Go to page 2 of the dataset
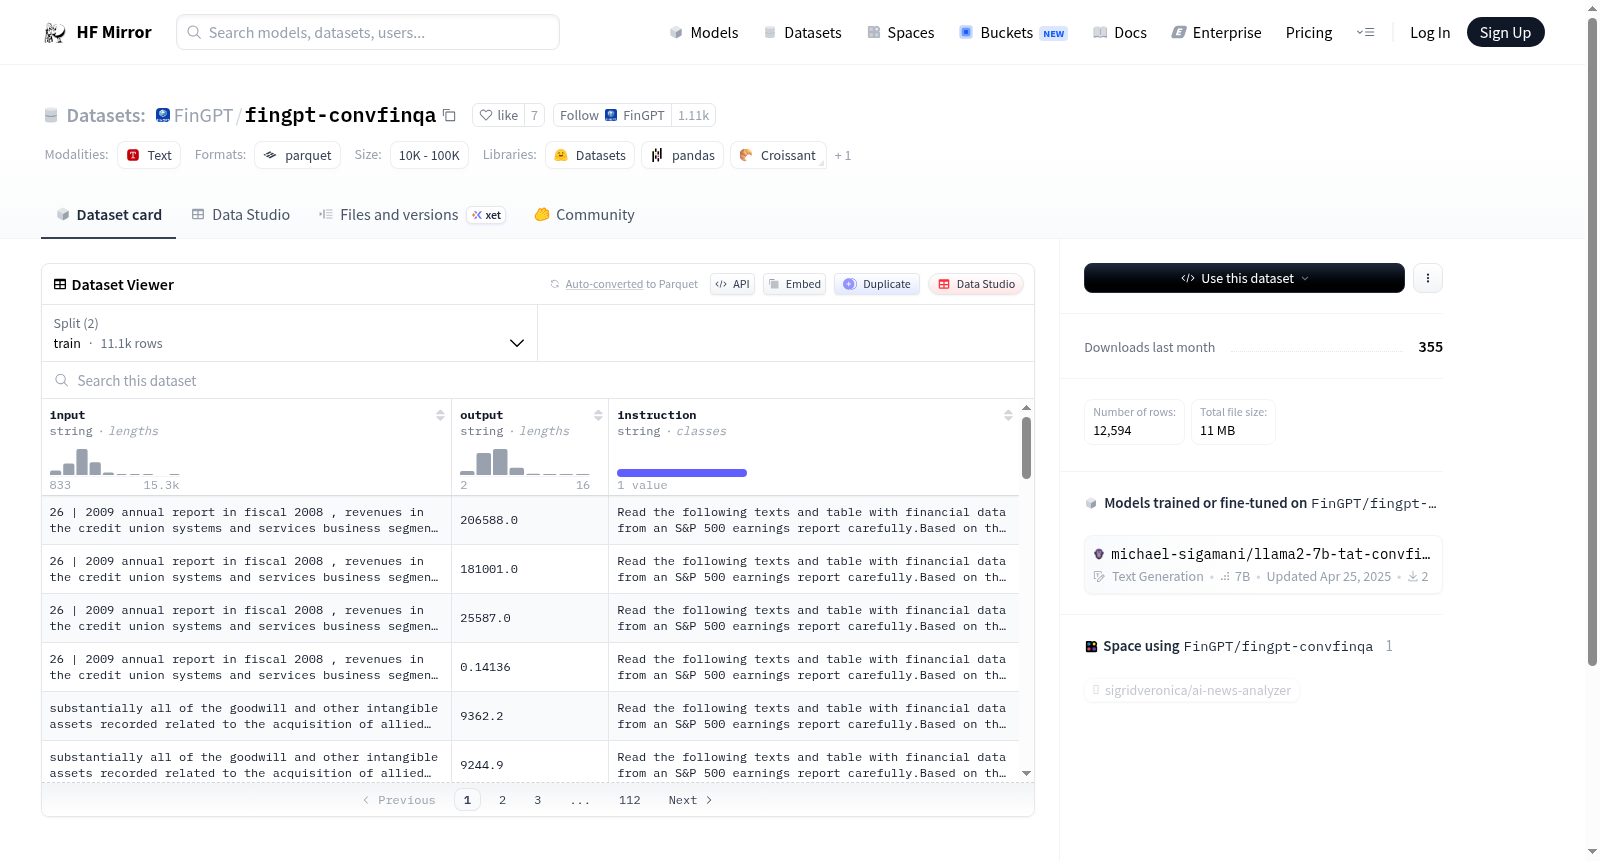The image size is (1600, 861). [x=502, y=800]
